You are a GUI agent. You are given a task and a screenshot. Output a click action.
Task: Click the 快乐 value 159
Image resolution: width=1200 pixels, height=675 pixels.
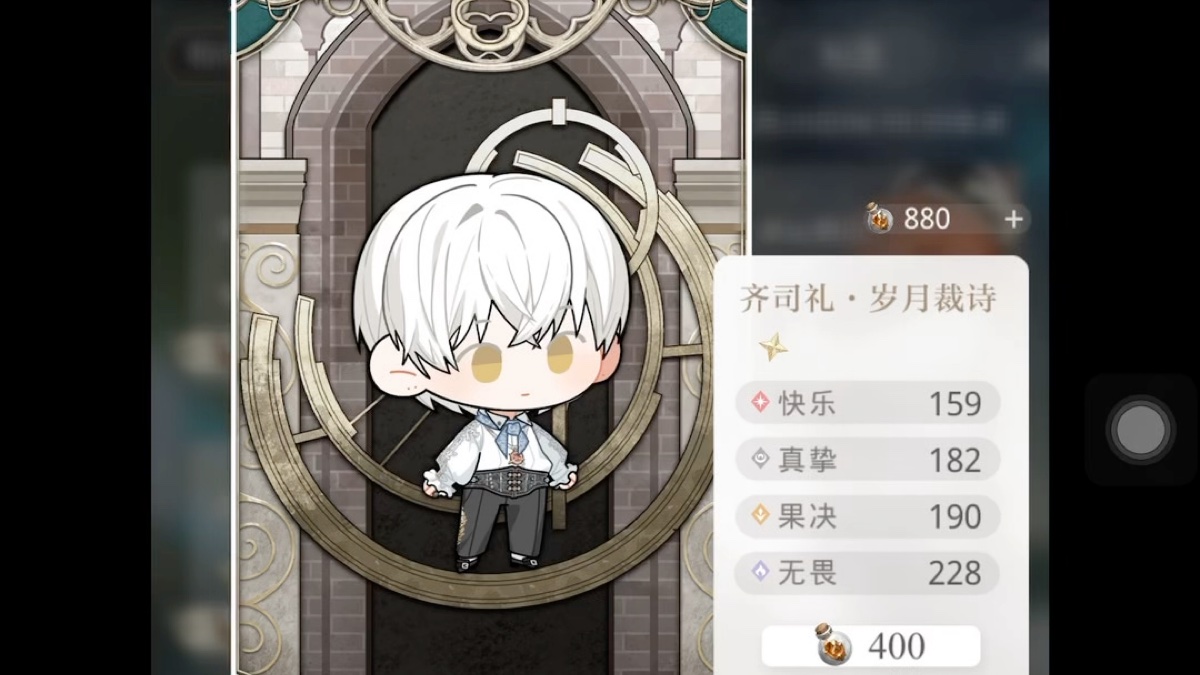(x=955, y=404)
